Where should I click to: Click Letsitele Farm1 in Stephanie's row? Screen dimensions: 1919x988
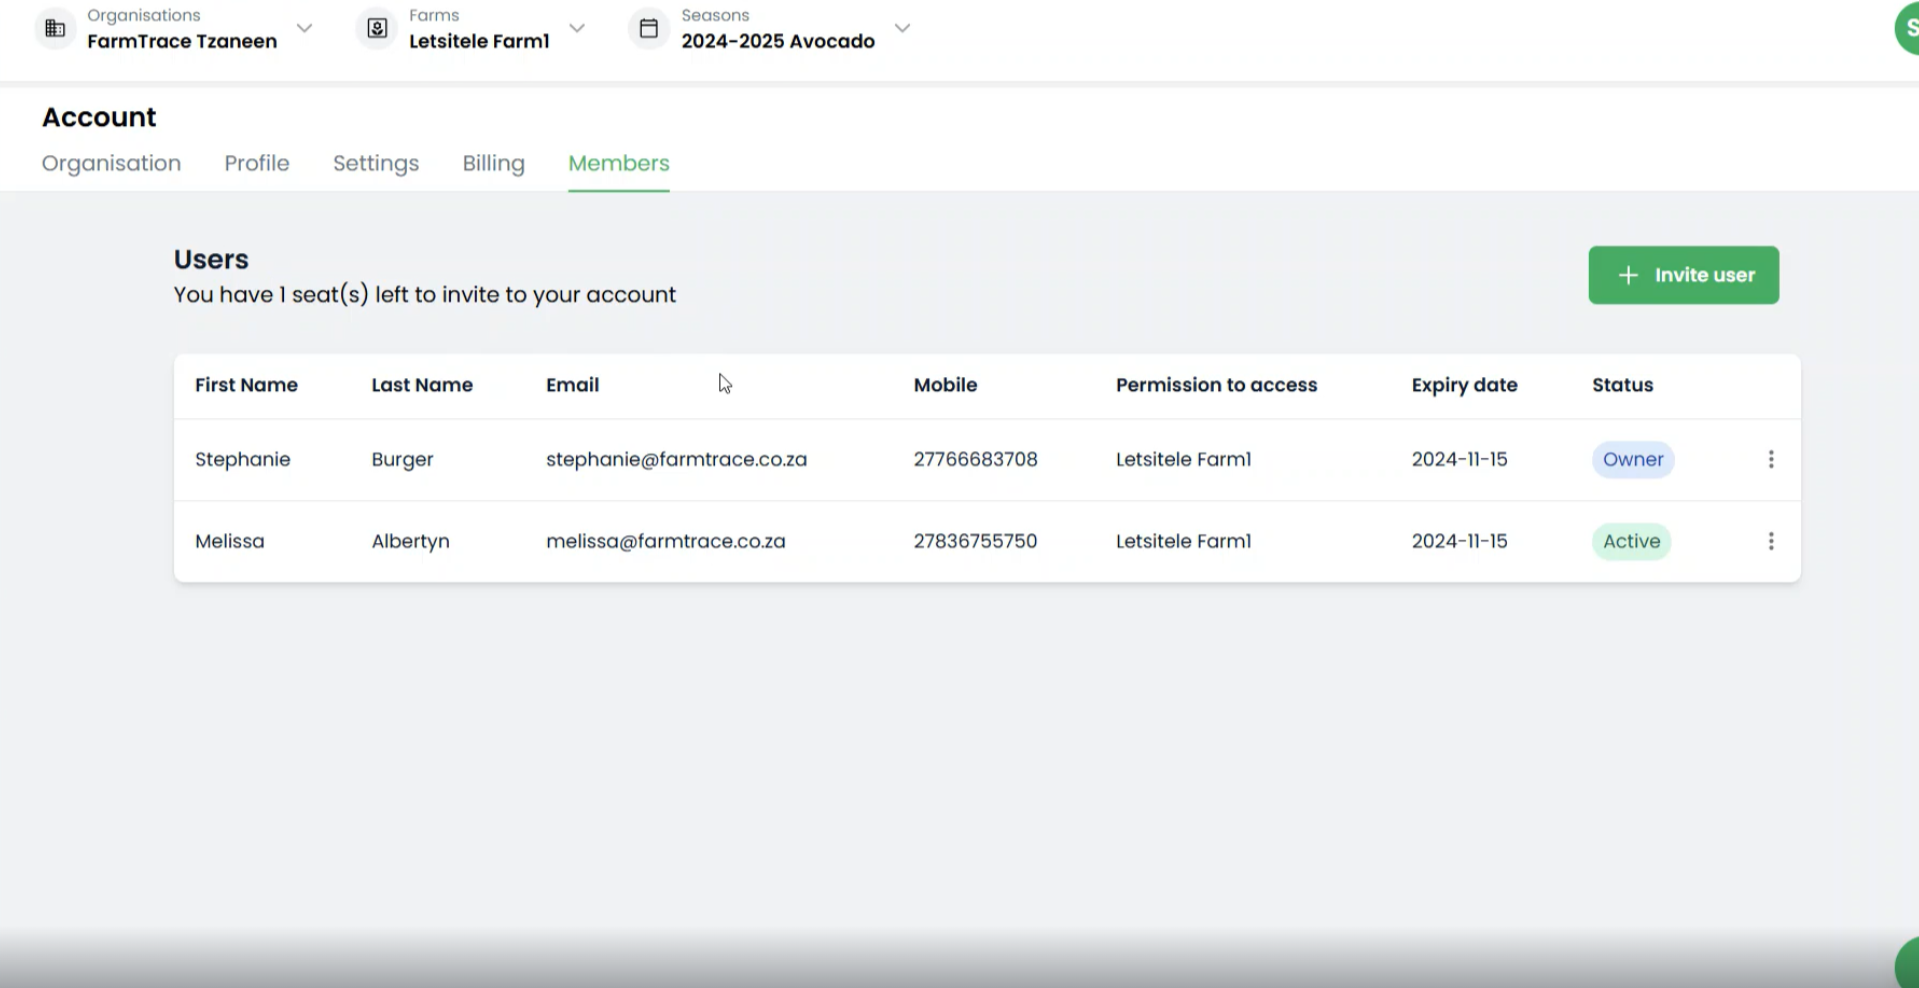1183,459
